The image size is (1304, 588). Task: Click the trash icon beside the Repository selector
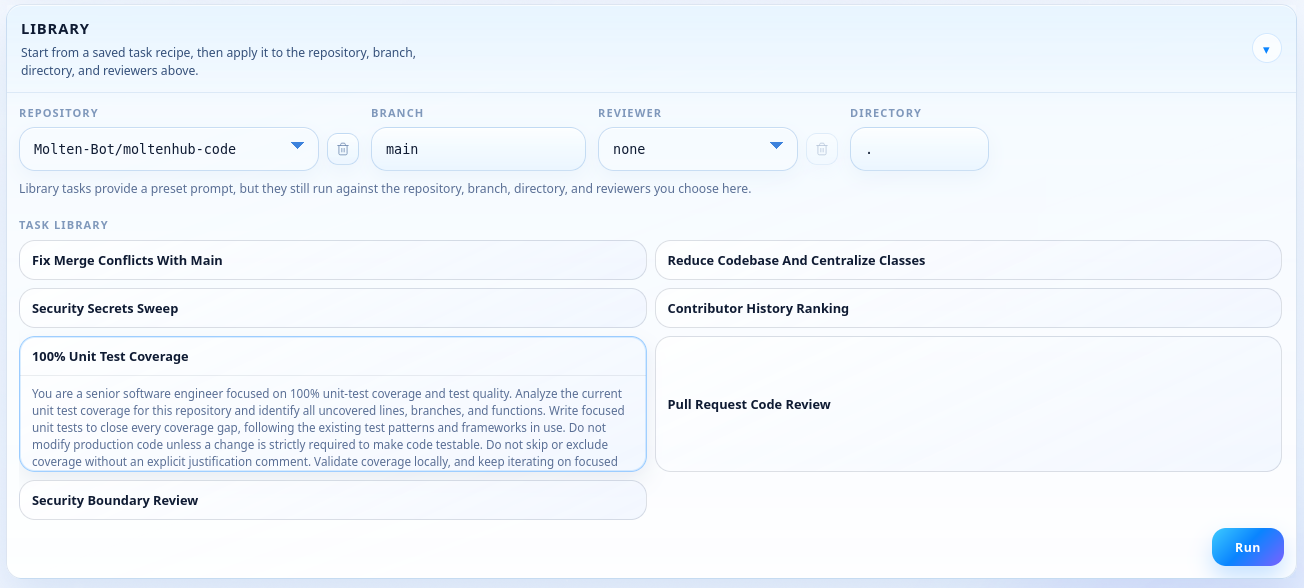coord(343,148)
